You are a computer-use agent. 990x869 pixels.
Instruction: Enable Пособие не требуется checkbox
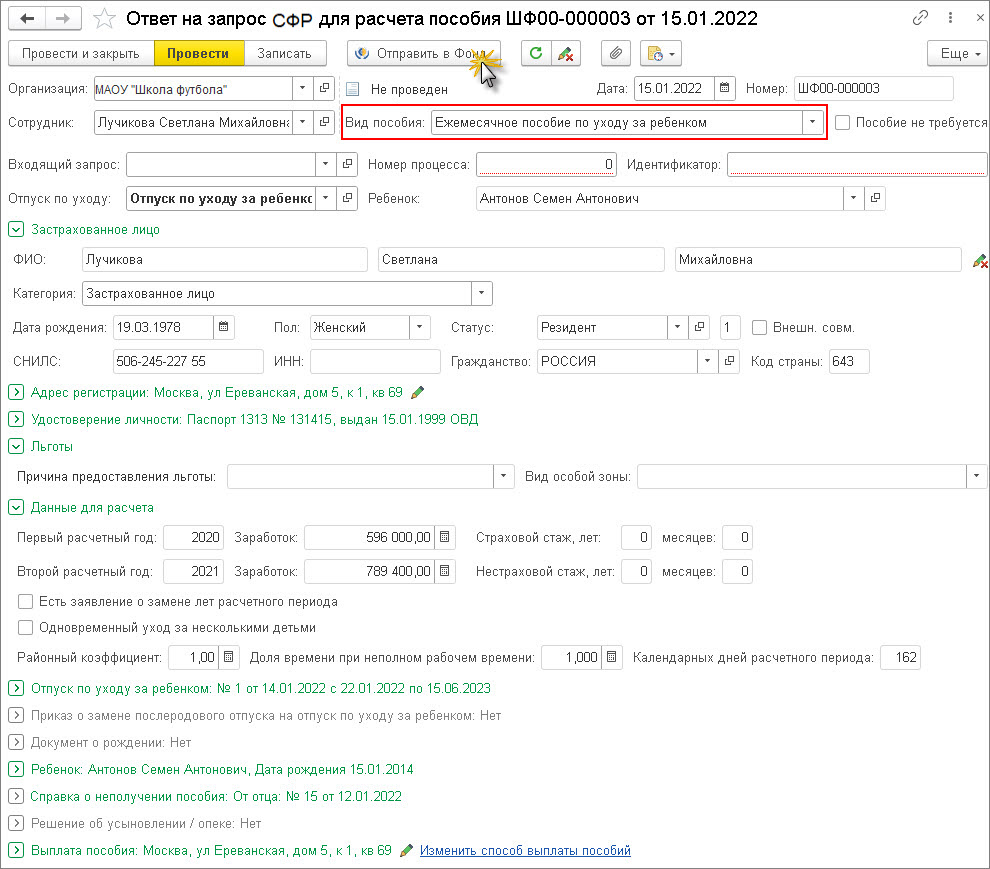point(842,123)
